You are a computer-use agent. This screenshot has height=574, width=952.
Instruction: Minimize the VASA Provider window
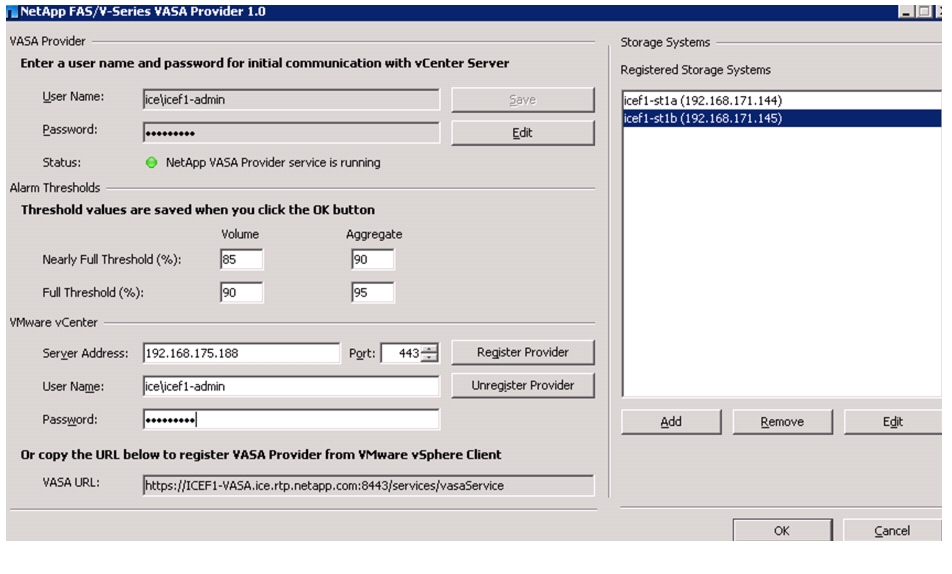point(906,12)
